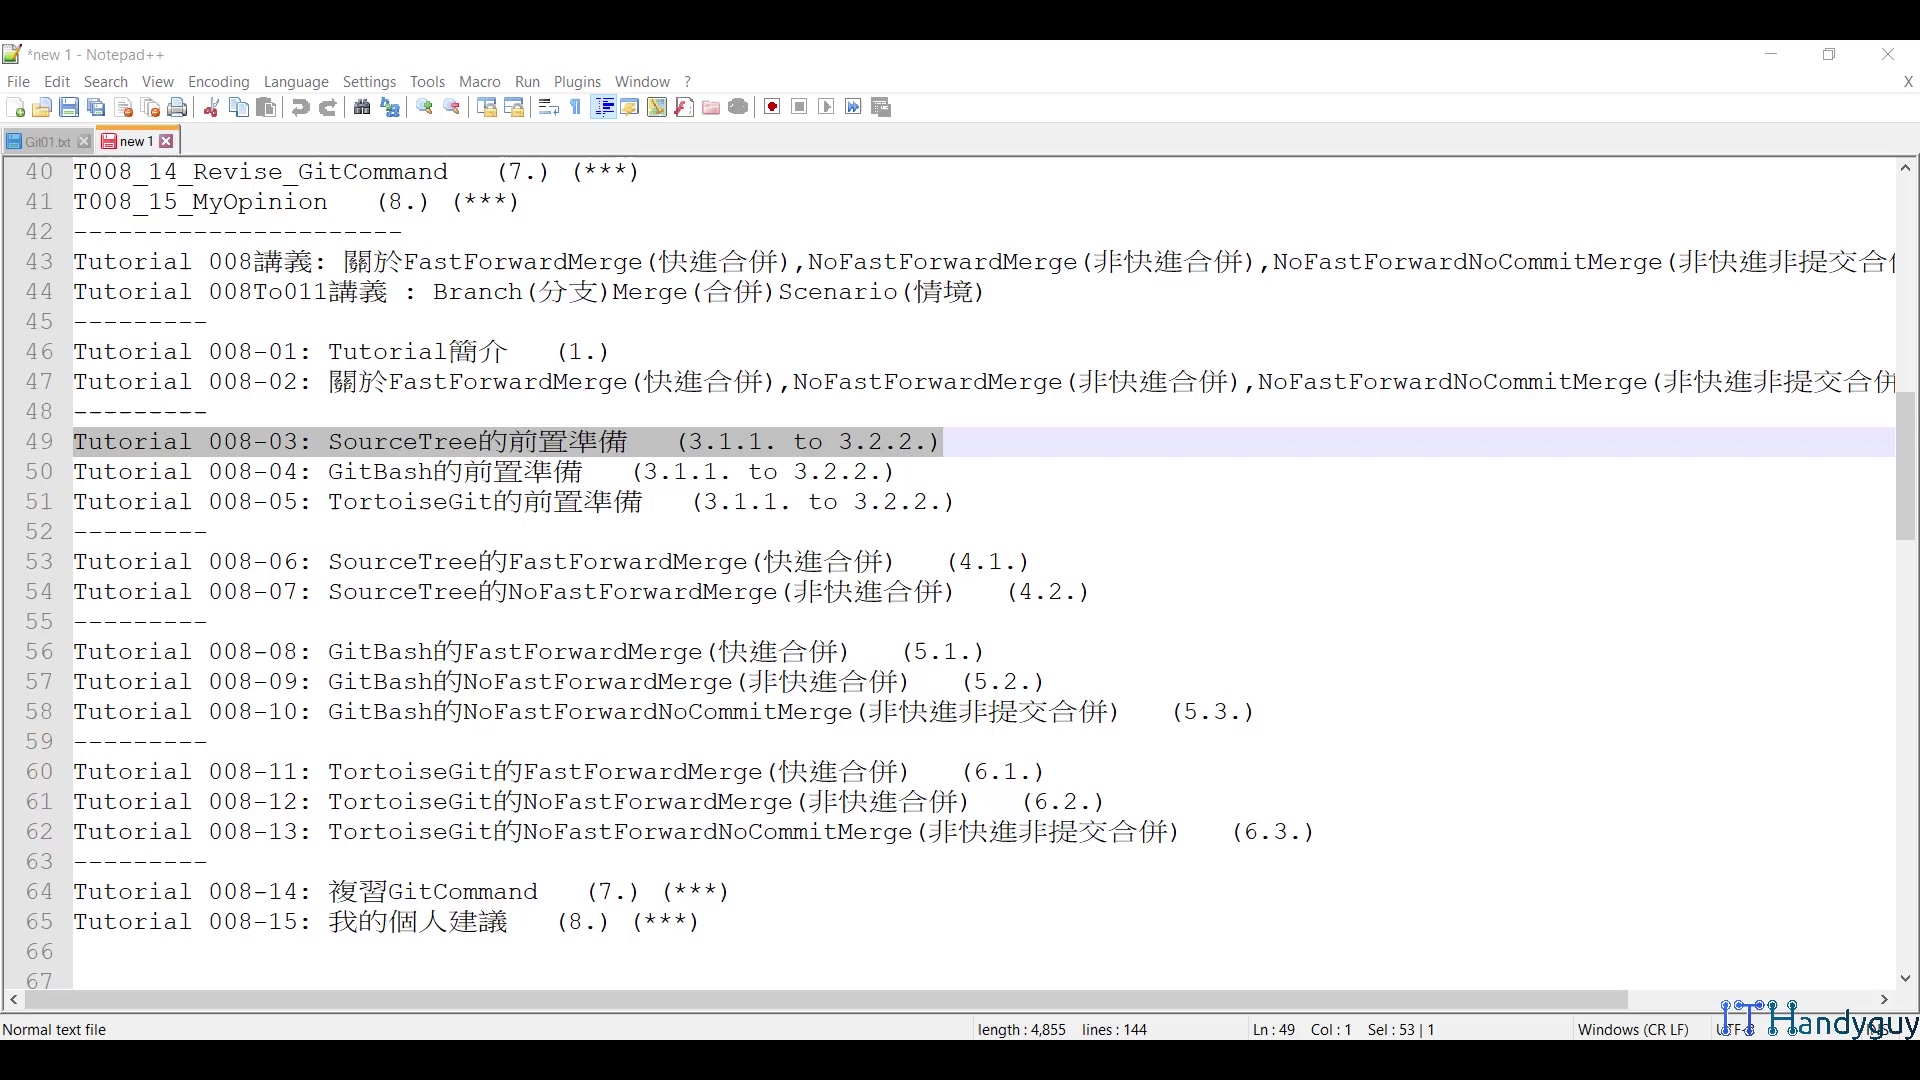This screenshot has width=1920, height=1080.
Task: Zoom in using the magnifier icon
Action: (x=422, y=107)
